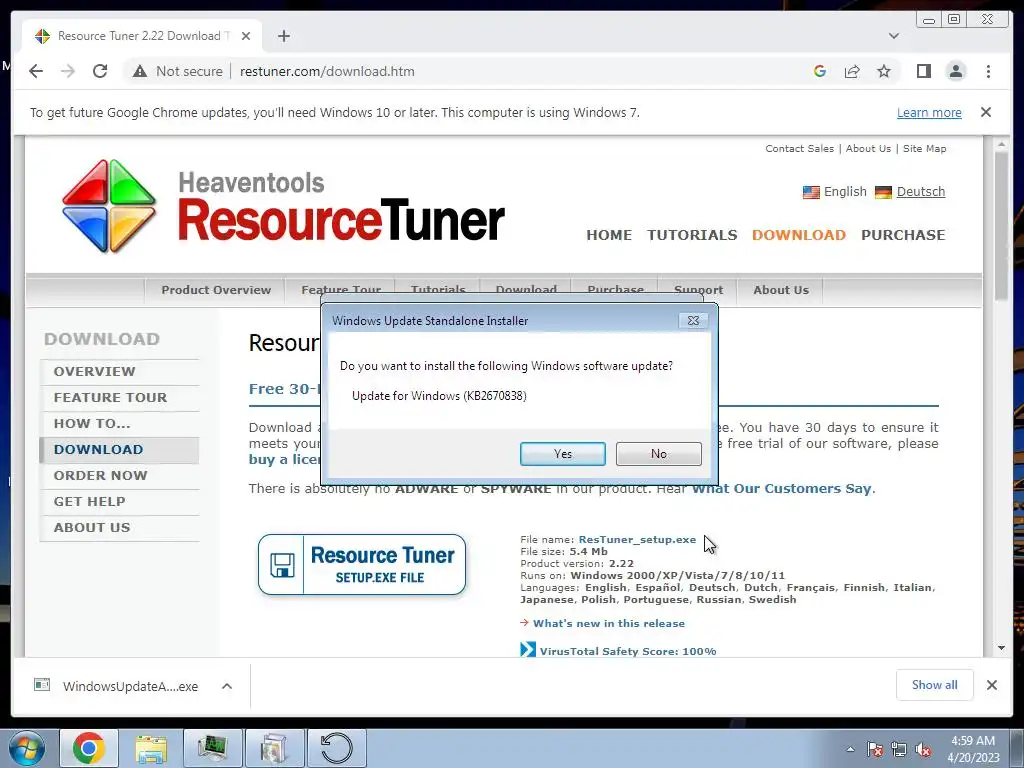Open TUTORIALS in main navigation

692,235
